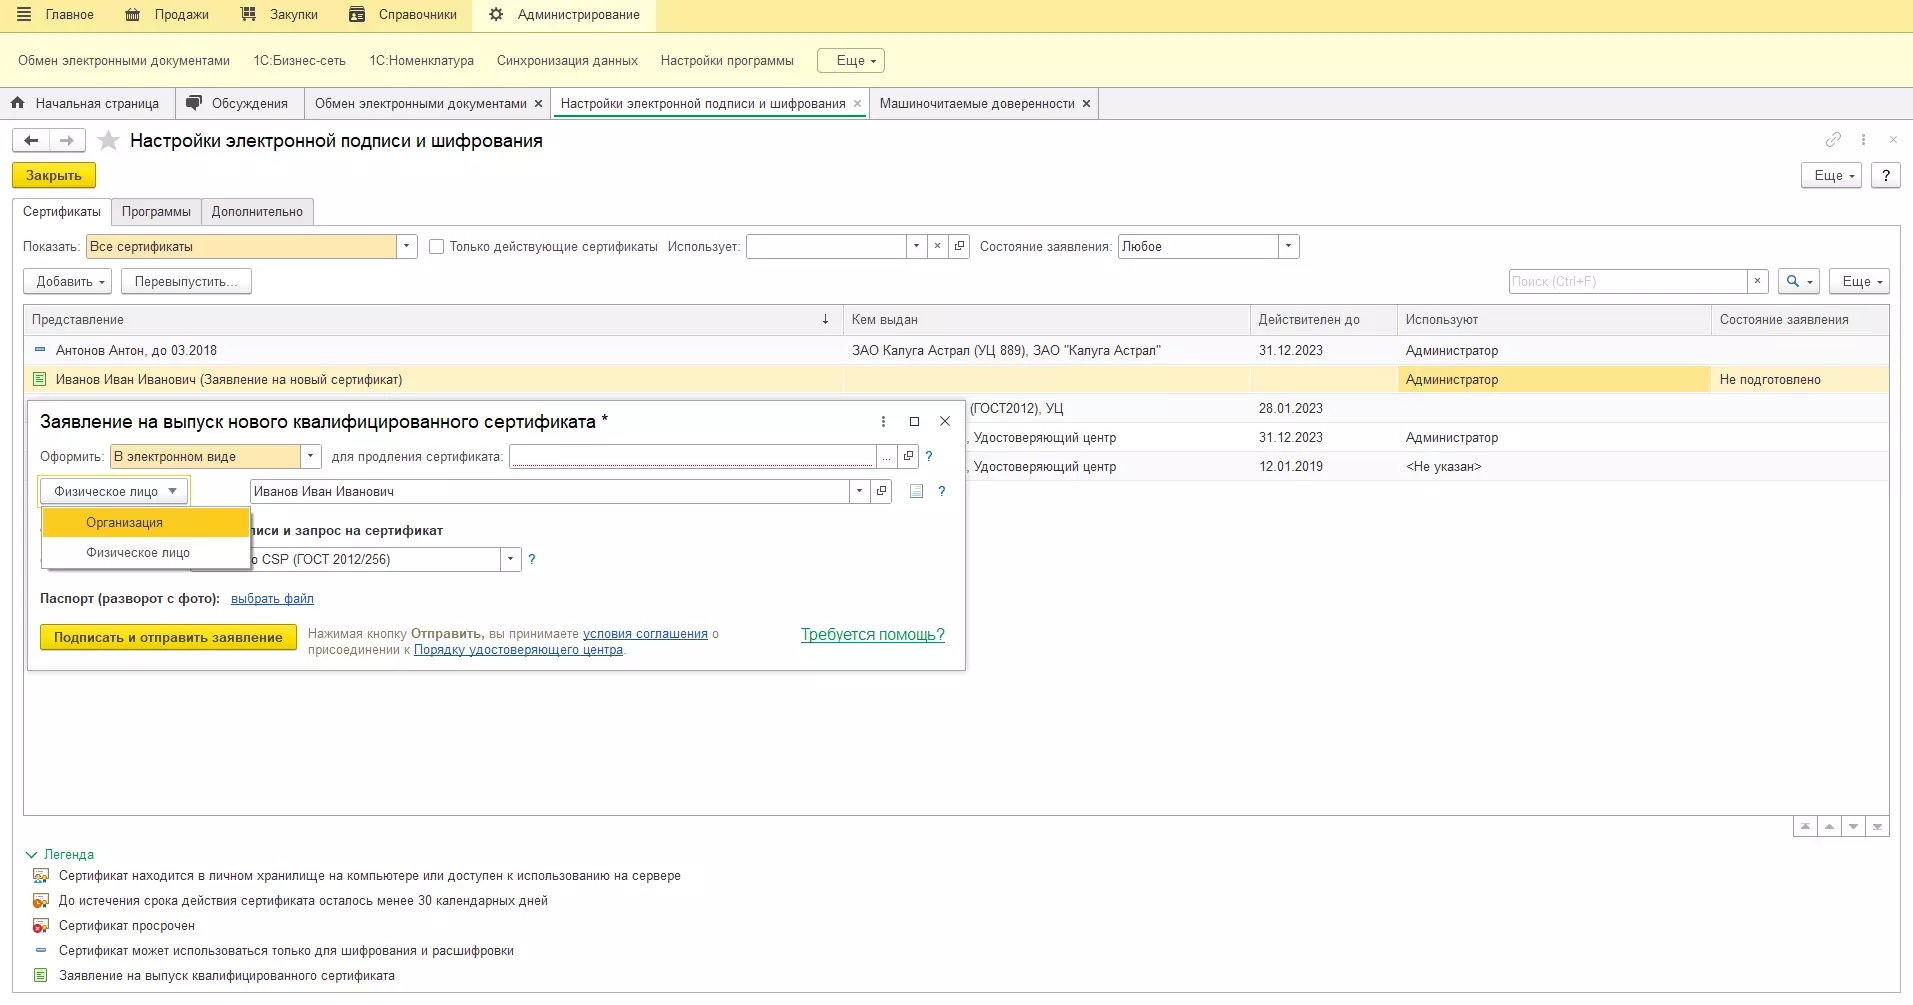Screen dimensions: 1913x1005
Task: Click Подписать и отправить заявление button
Action: click(168, 638)
